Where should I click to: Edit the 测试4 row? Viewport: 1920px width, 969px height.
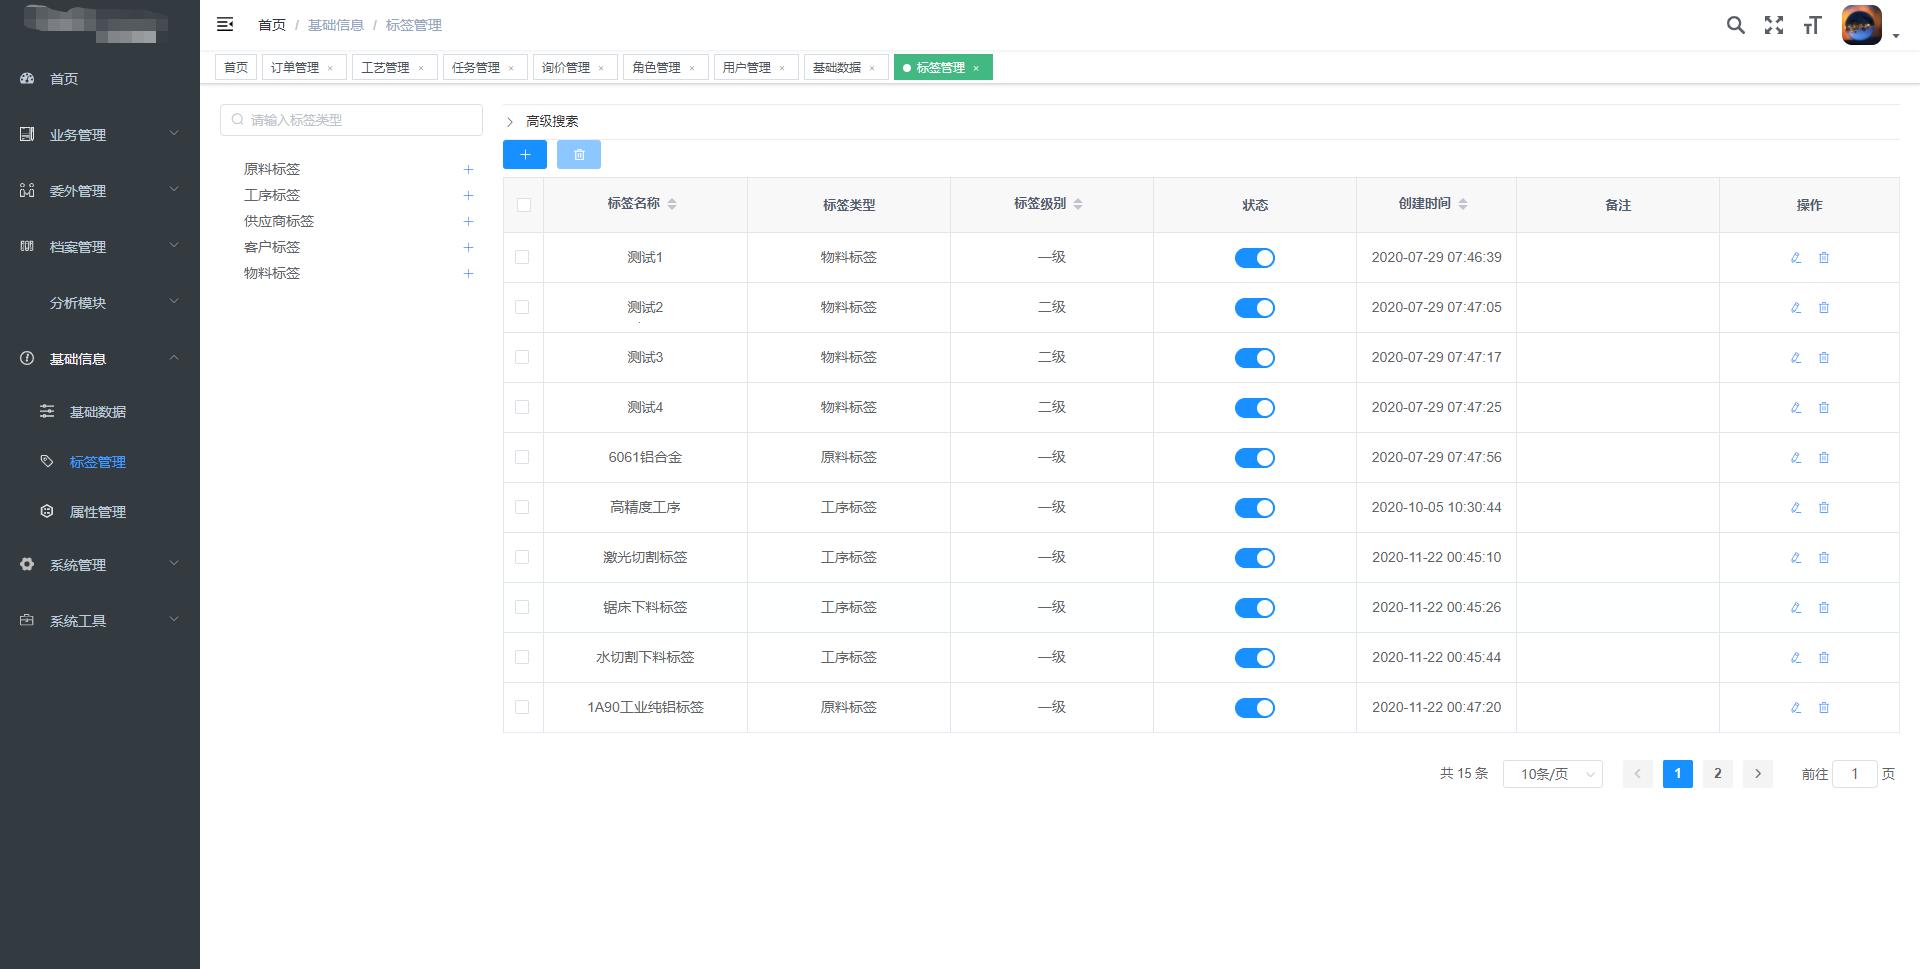coord(1796,408)
